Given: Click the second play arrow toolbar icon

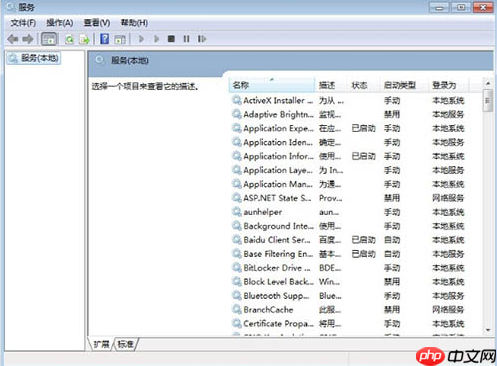Looking at the screenshot, I should pos(156,39).
